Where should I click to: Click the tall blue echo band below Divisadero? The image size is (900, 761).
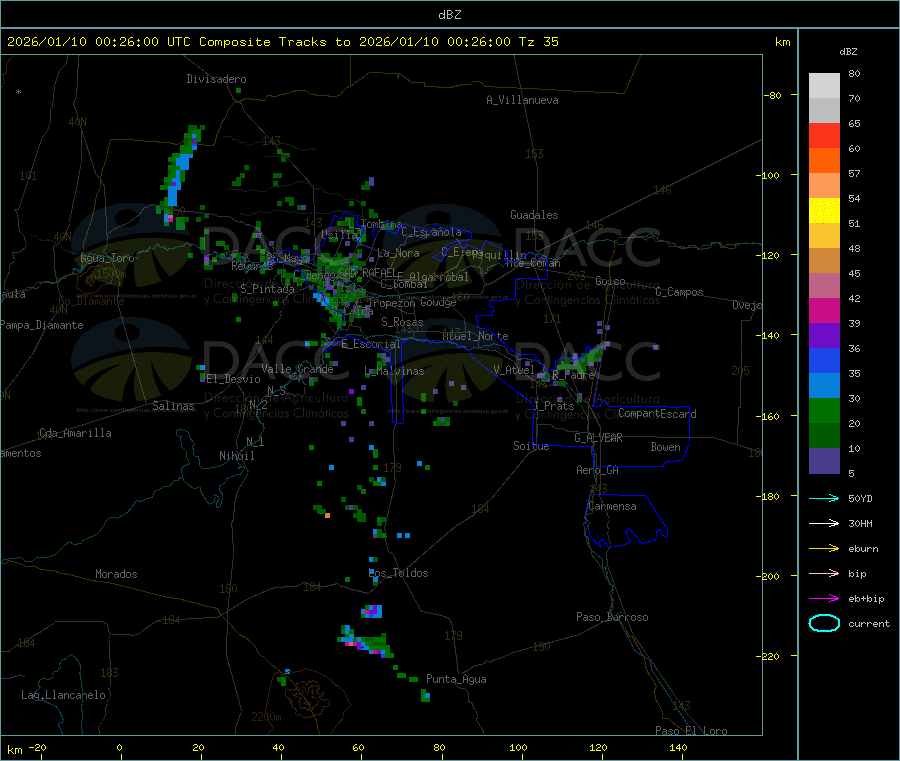tap(180, 169)
